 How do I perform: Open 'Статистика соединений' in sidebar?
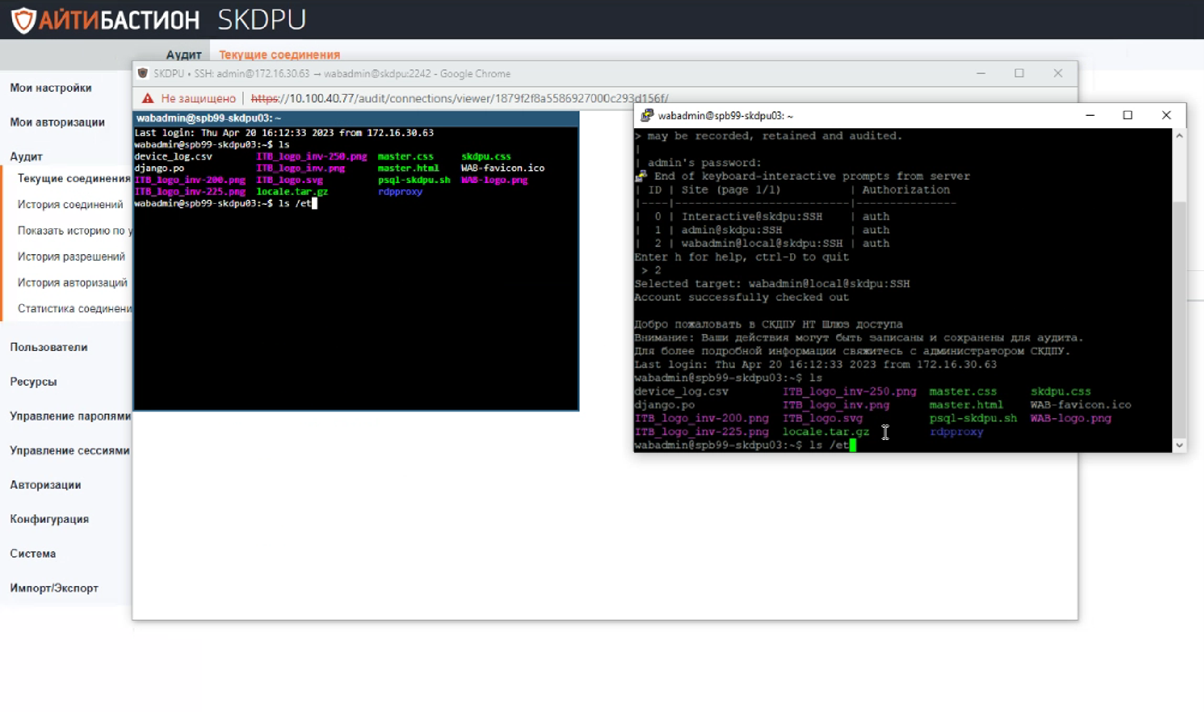74,308
